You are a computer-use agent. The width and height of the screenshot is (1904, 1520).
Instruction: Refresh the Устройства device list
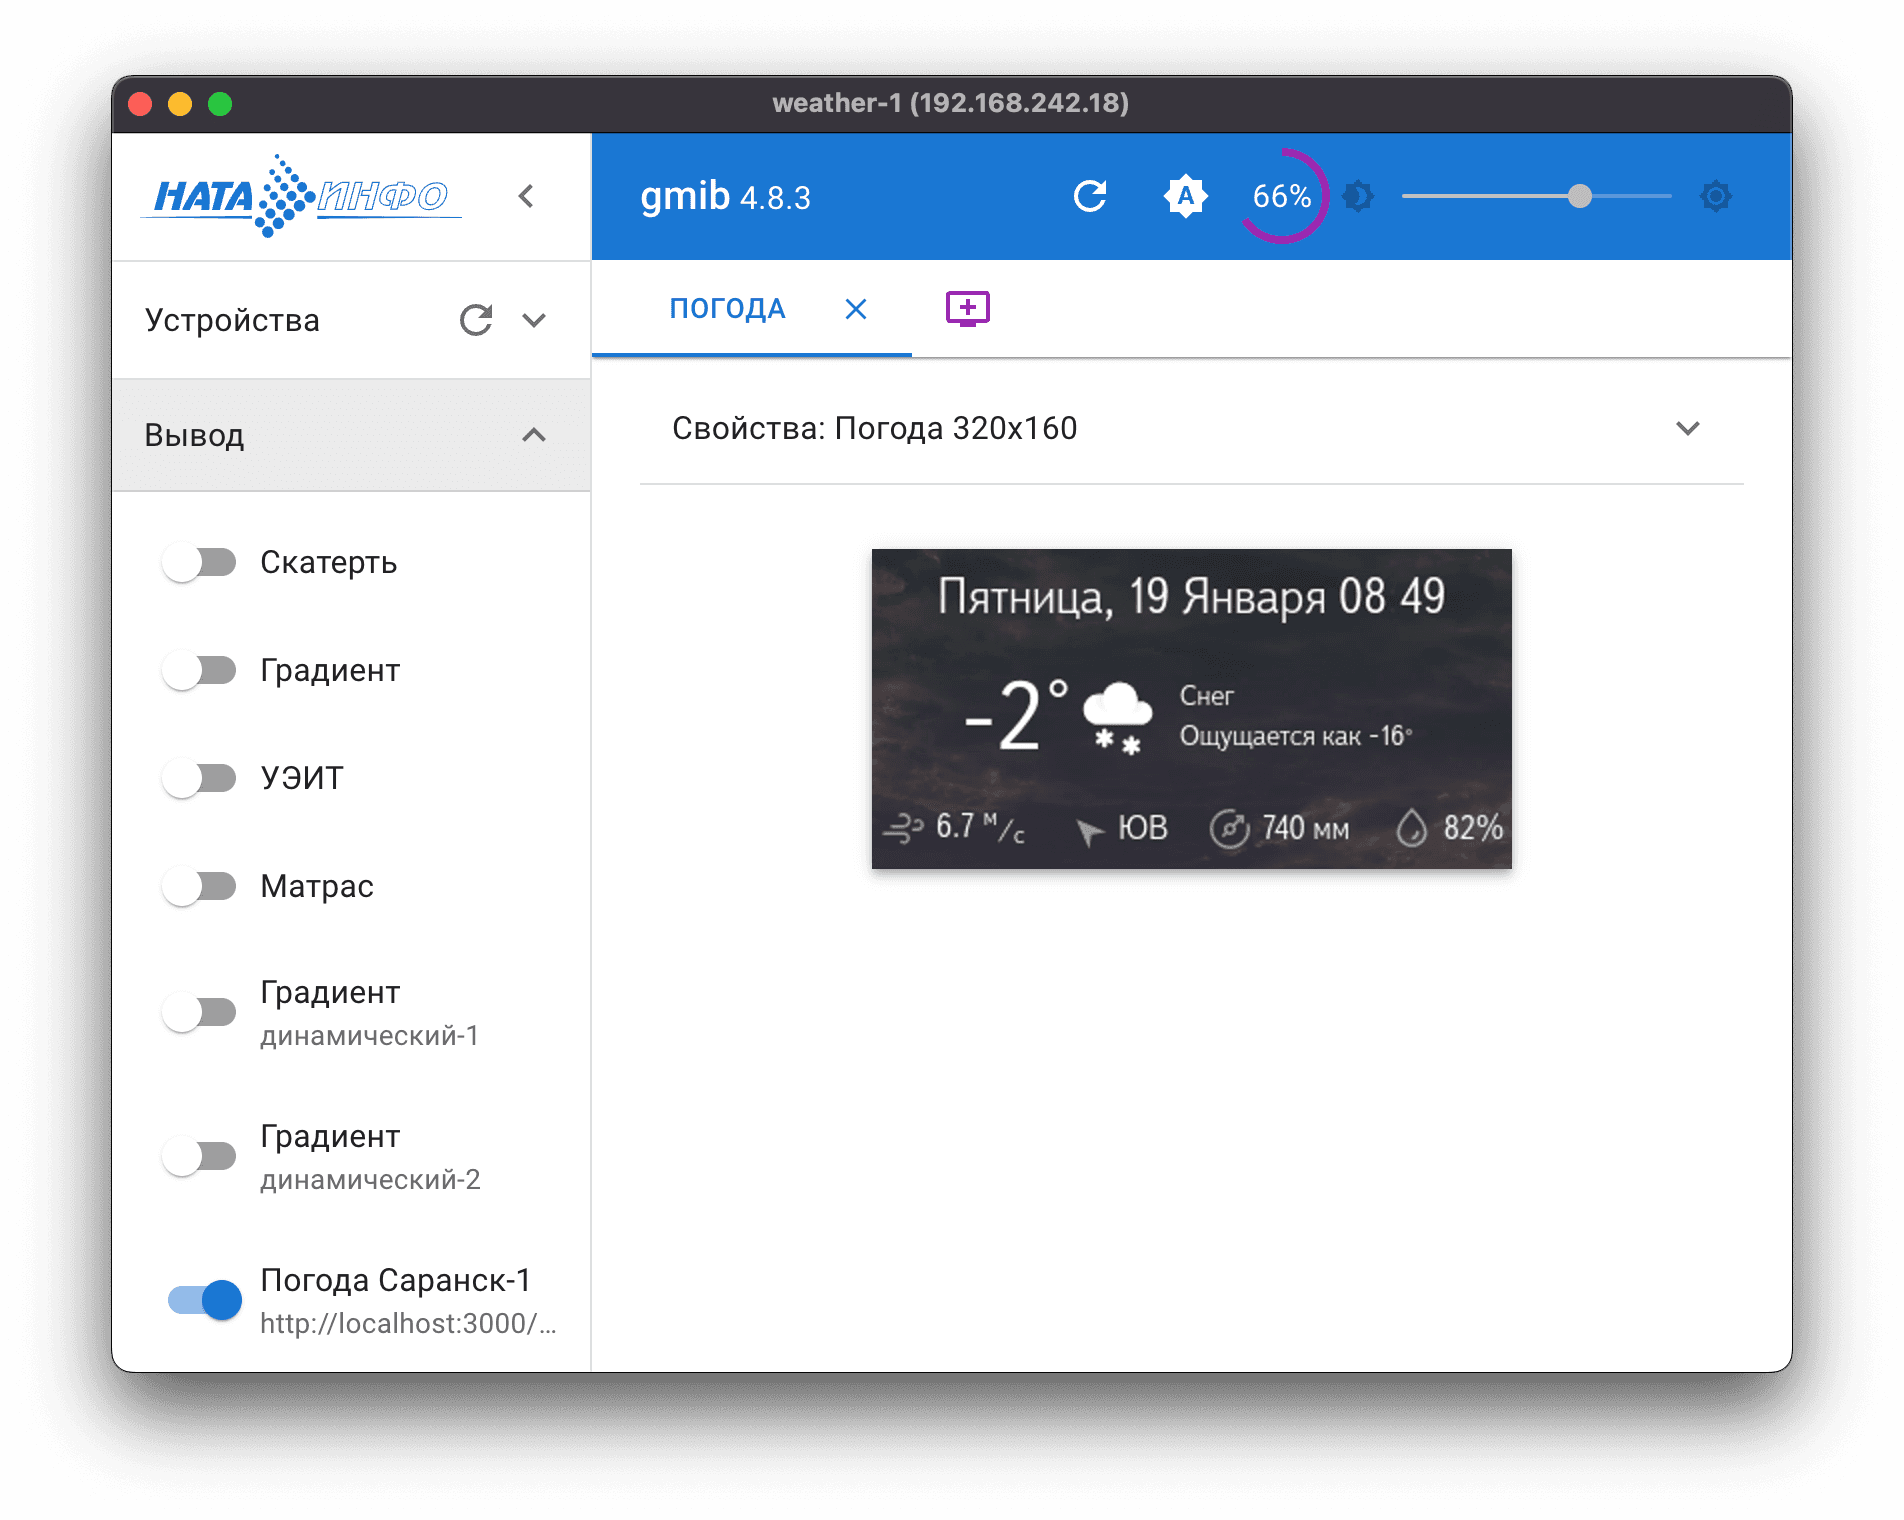click(x=476, y=320)
